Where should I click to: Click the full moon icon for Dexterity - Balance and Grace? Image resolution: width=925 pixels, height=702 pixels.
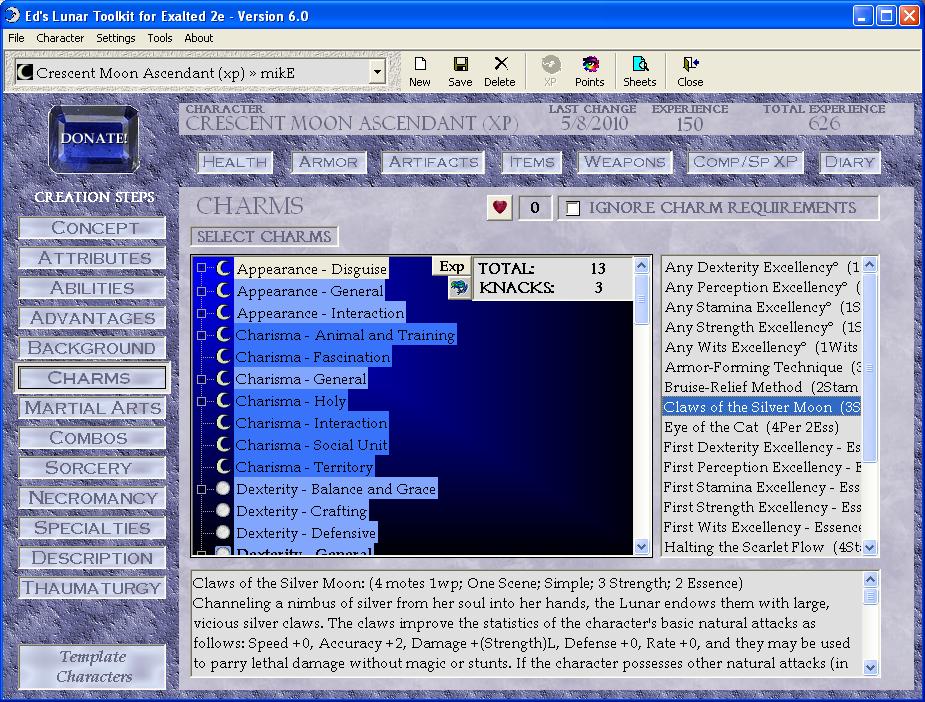pyautogui.click(x=223, y=488)
